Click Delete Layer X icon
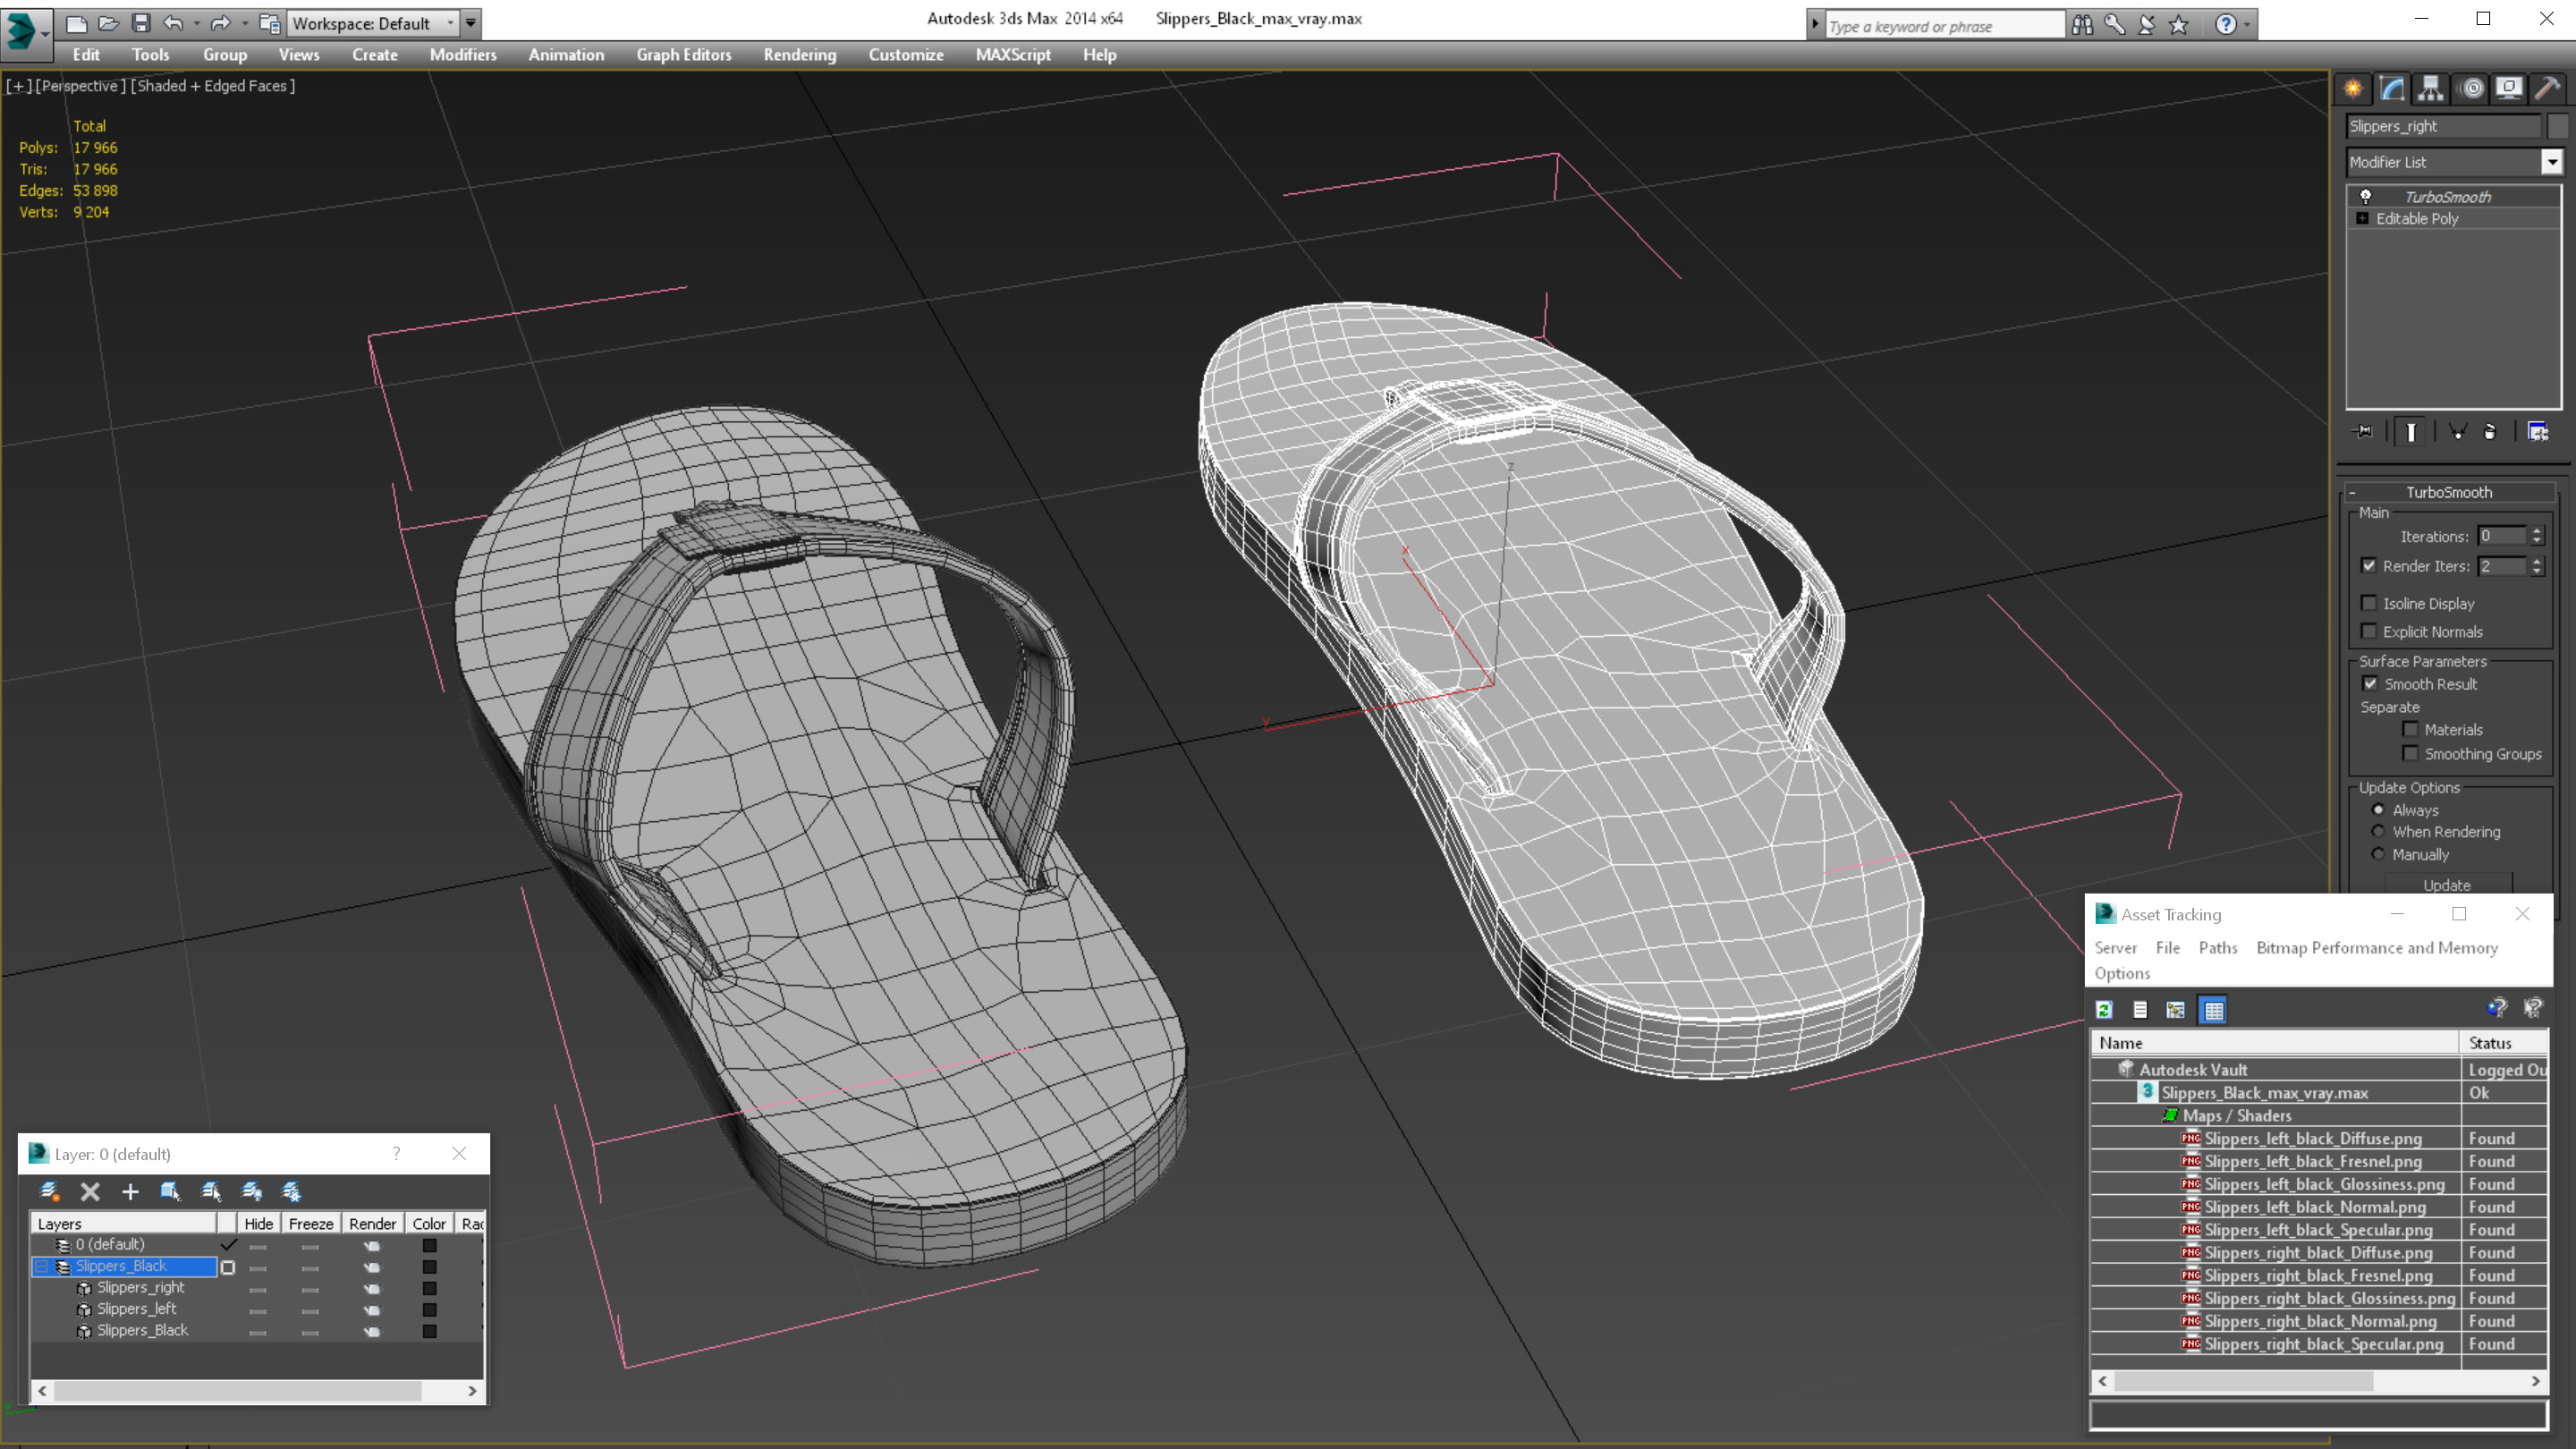 [90, 1191]
